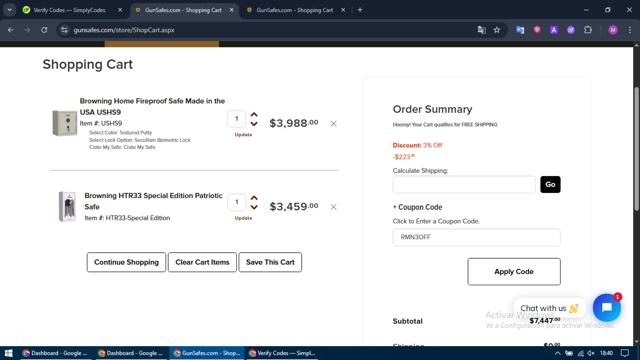Image resolution: width=640 pixels, height=360 pixels.
Task: Click Save This Cart button
Action: [x=270, y=262]
